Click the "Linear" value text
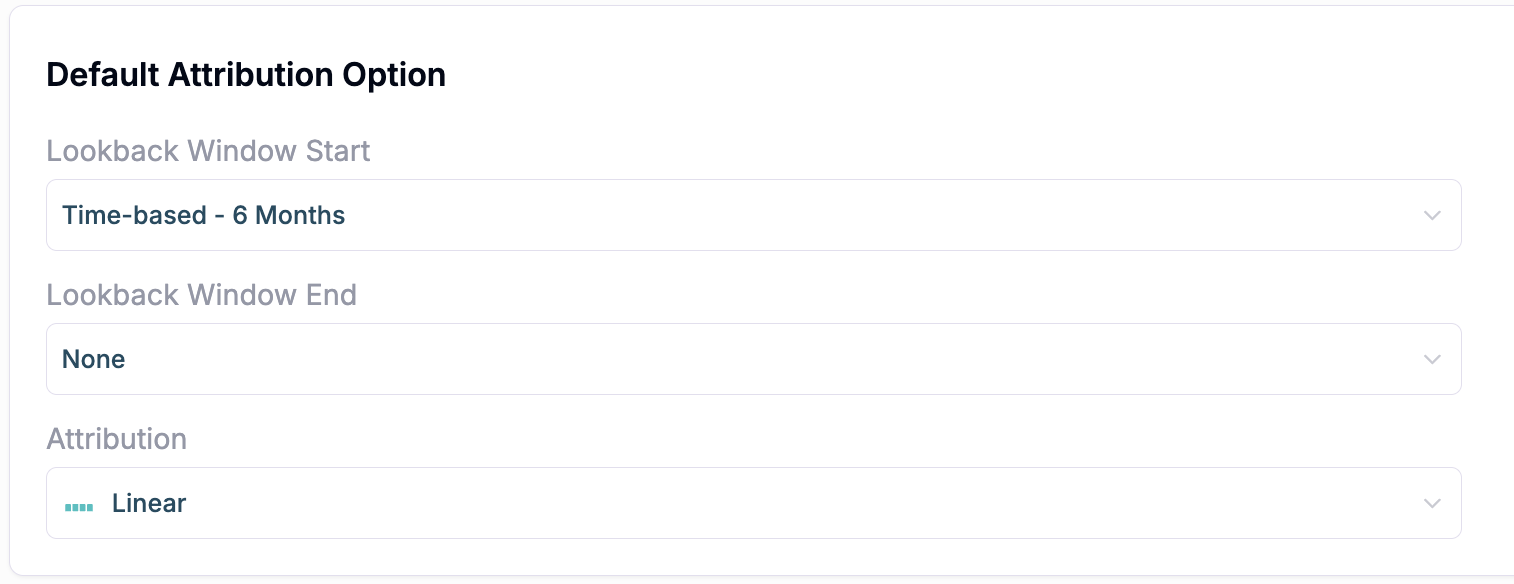Screen dimensions: 1514x584 click(x=149, y=503)
